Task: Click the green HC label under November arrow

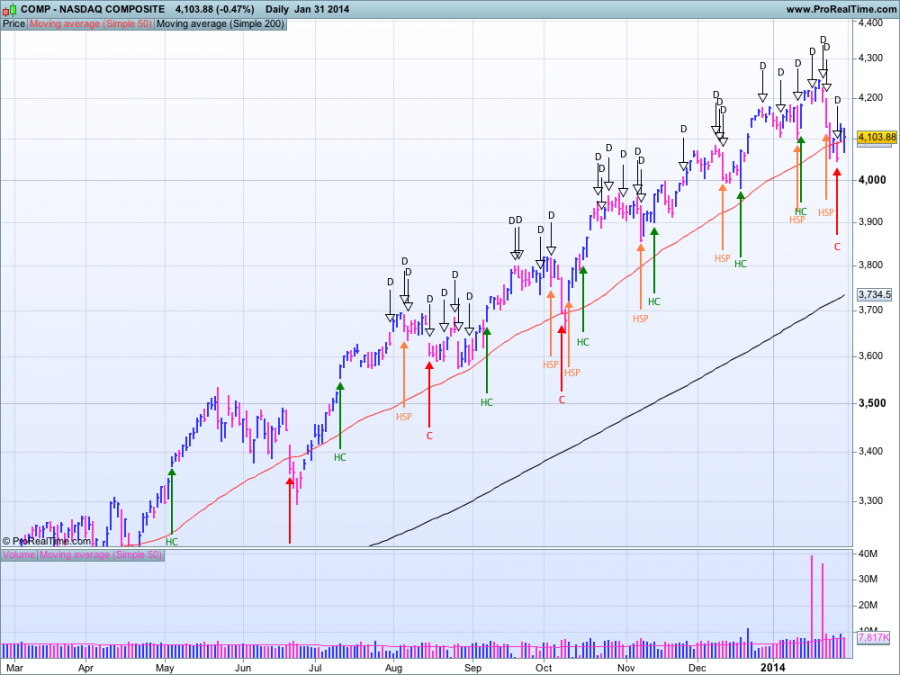Action: [654, 301]
